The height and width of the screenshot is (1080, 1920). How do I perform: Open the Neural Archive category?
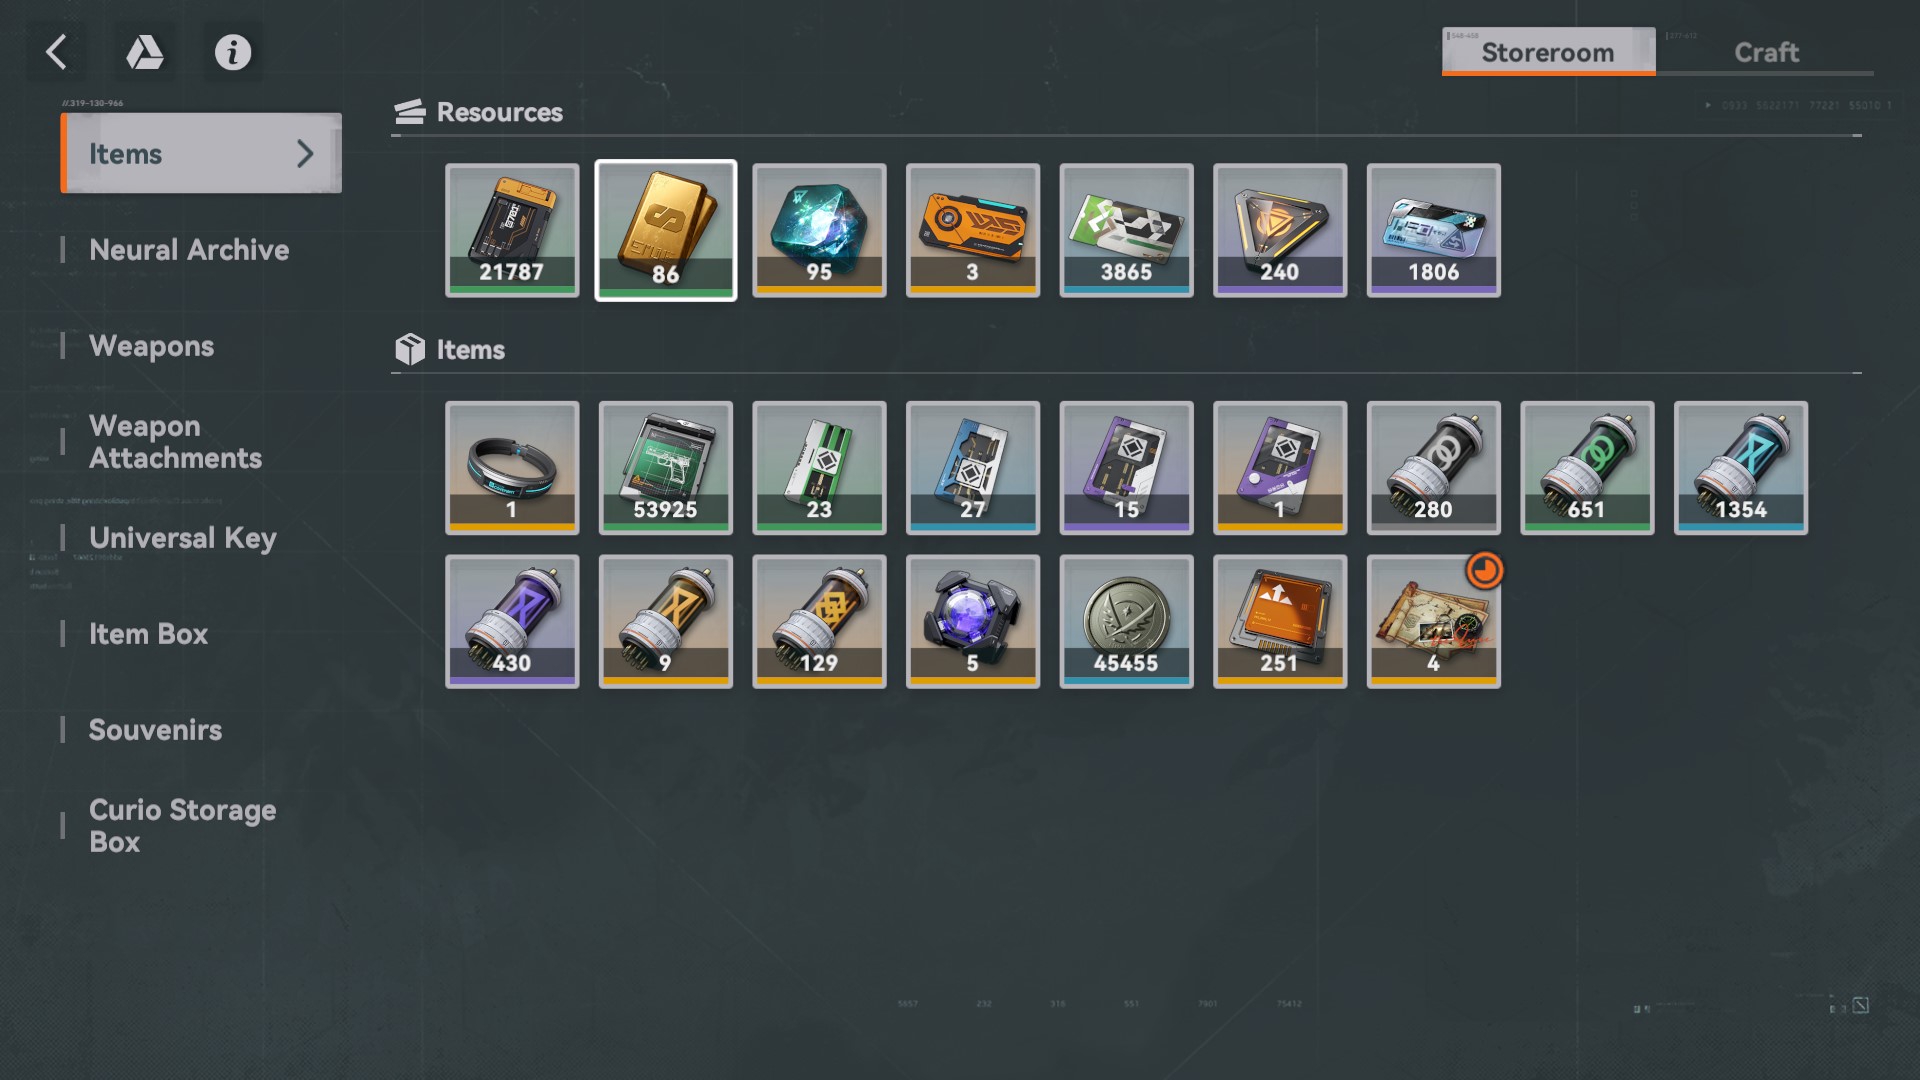pos(189,250)
